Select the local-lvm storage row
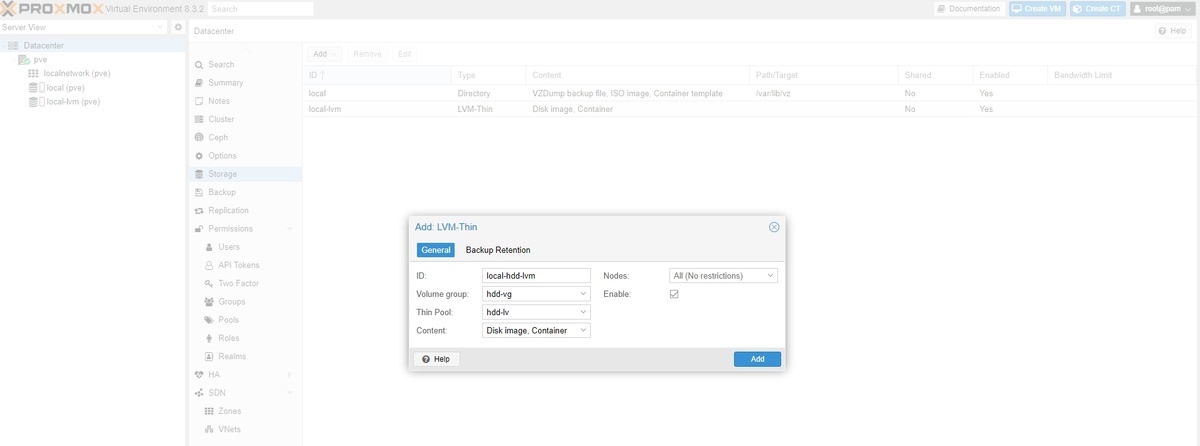 pos(750,109)
